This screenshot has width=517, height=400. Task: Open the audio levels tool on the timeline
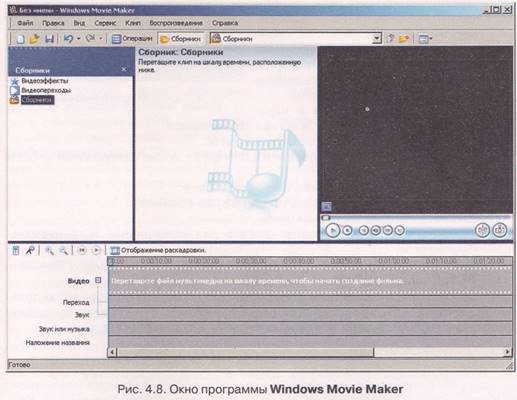click(x=16, y=250)
